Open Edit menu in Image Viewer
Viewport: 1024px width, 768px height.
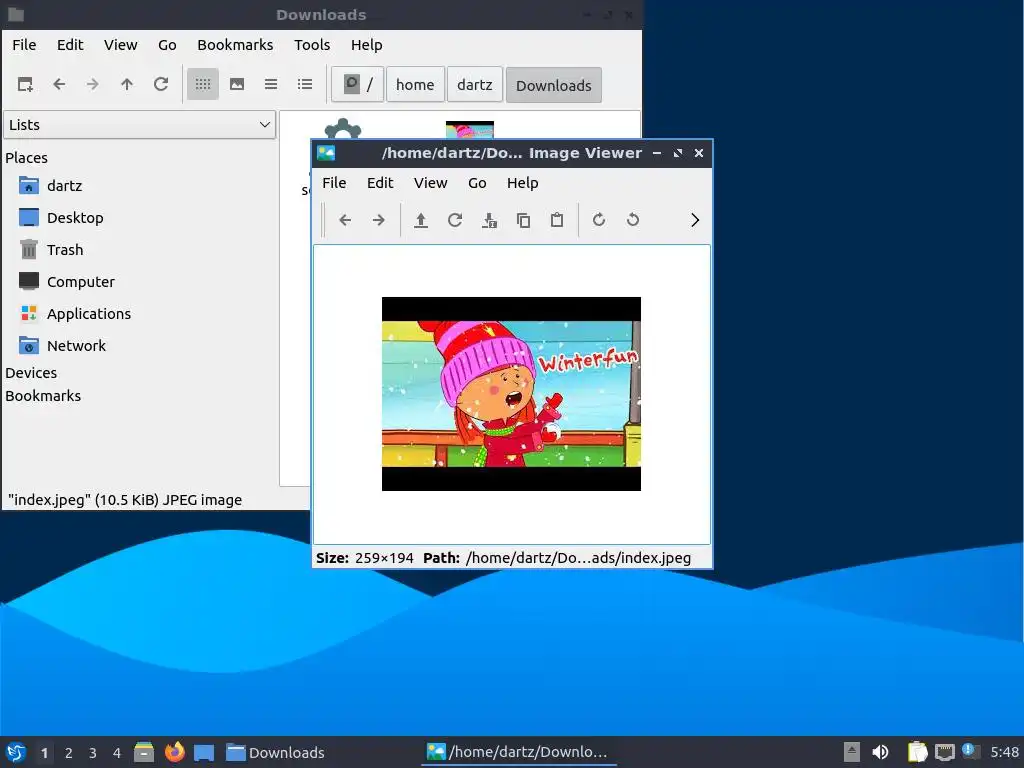(x=380, y=183)
